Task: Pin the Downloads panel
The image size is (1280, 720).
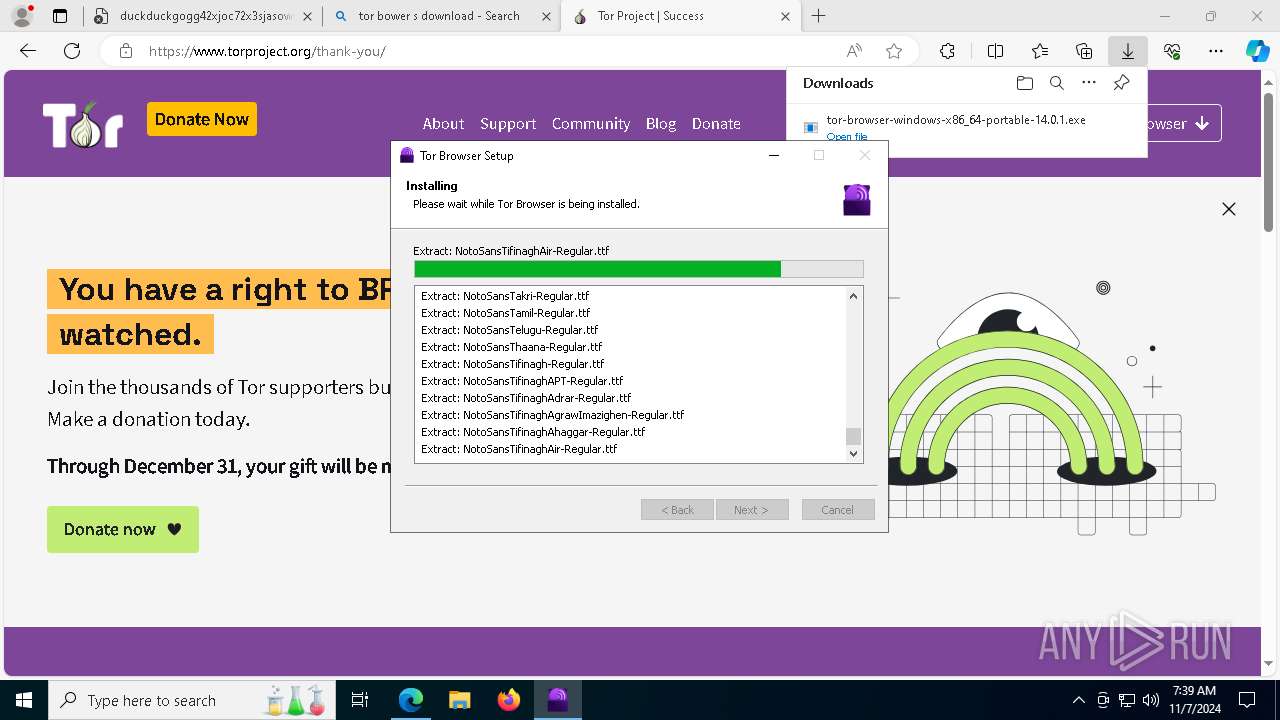Action: click(1121, 83)
